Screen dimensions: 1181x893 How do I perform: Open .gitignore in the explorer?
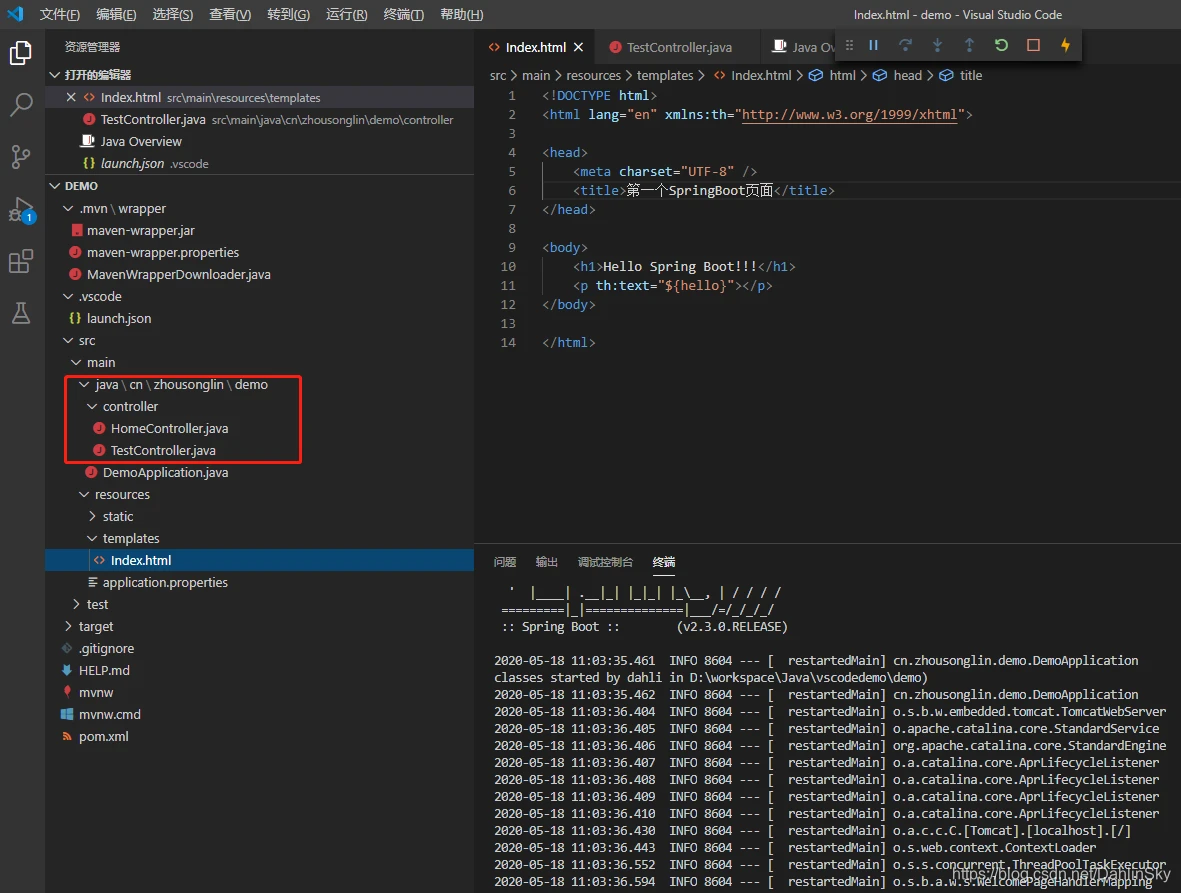tap(106, 648)
